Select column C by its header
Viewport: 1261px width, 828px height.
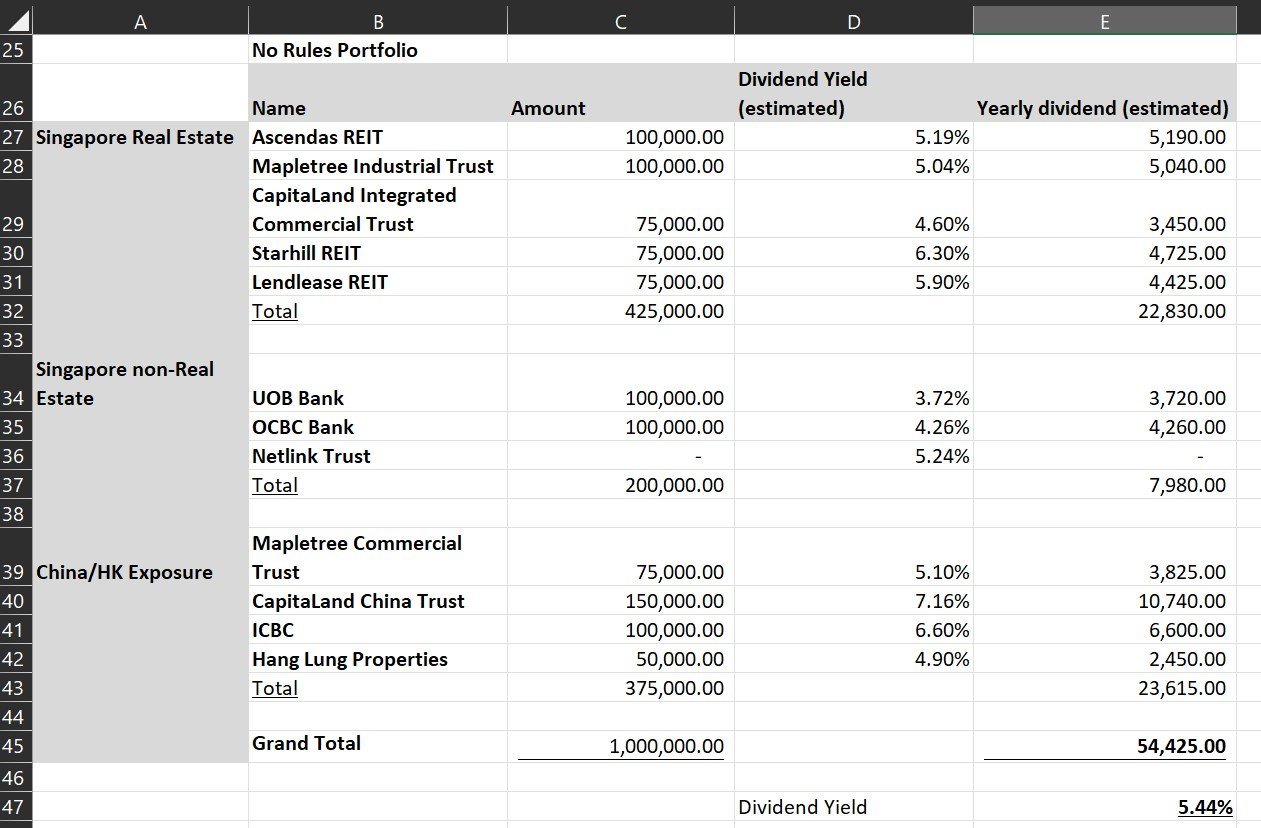point(621,21)
